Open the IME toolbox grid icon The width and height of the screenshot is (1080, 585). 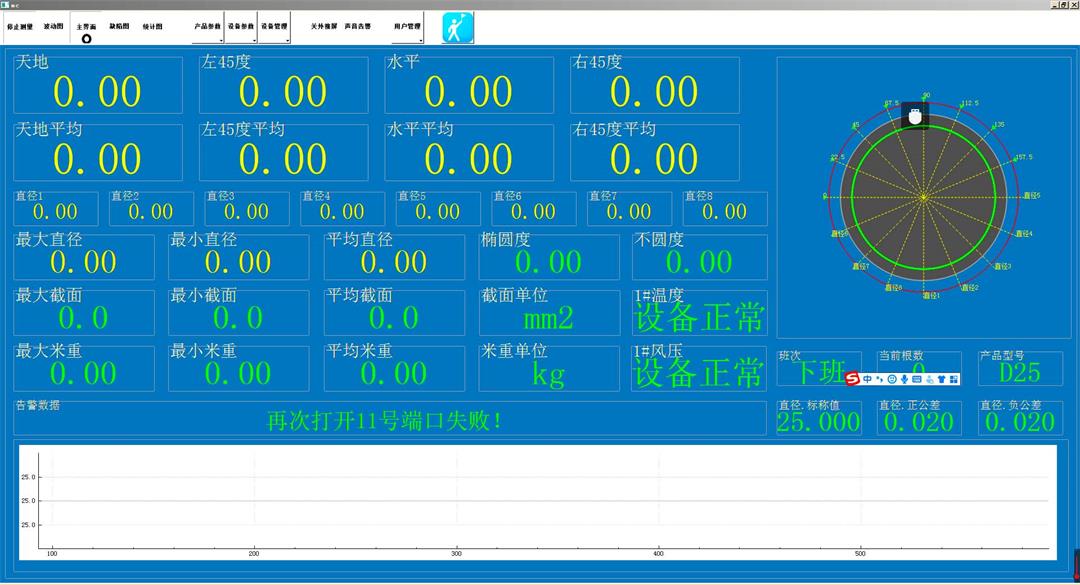[x=953, y=379]
